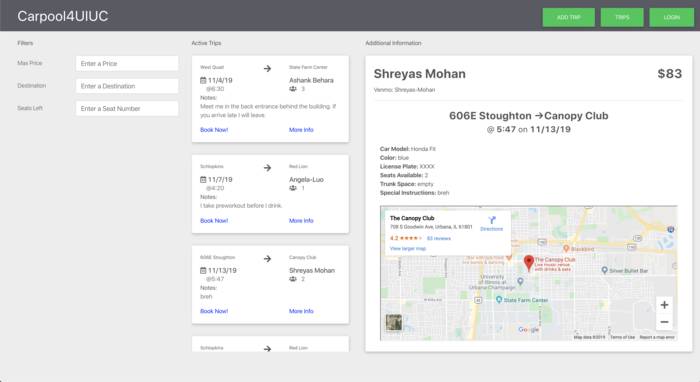The width and height of the screenshot is (700, 382).
Task: Open the ADD TRIP button
Action: point(568,17)
